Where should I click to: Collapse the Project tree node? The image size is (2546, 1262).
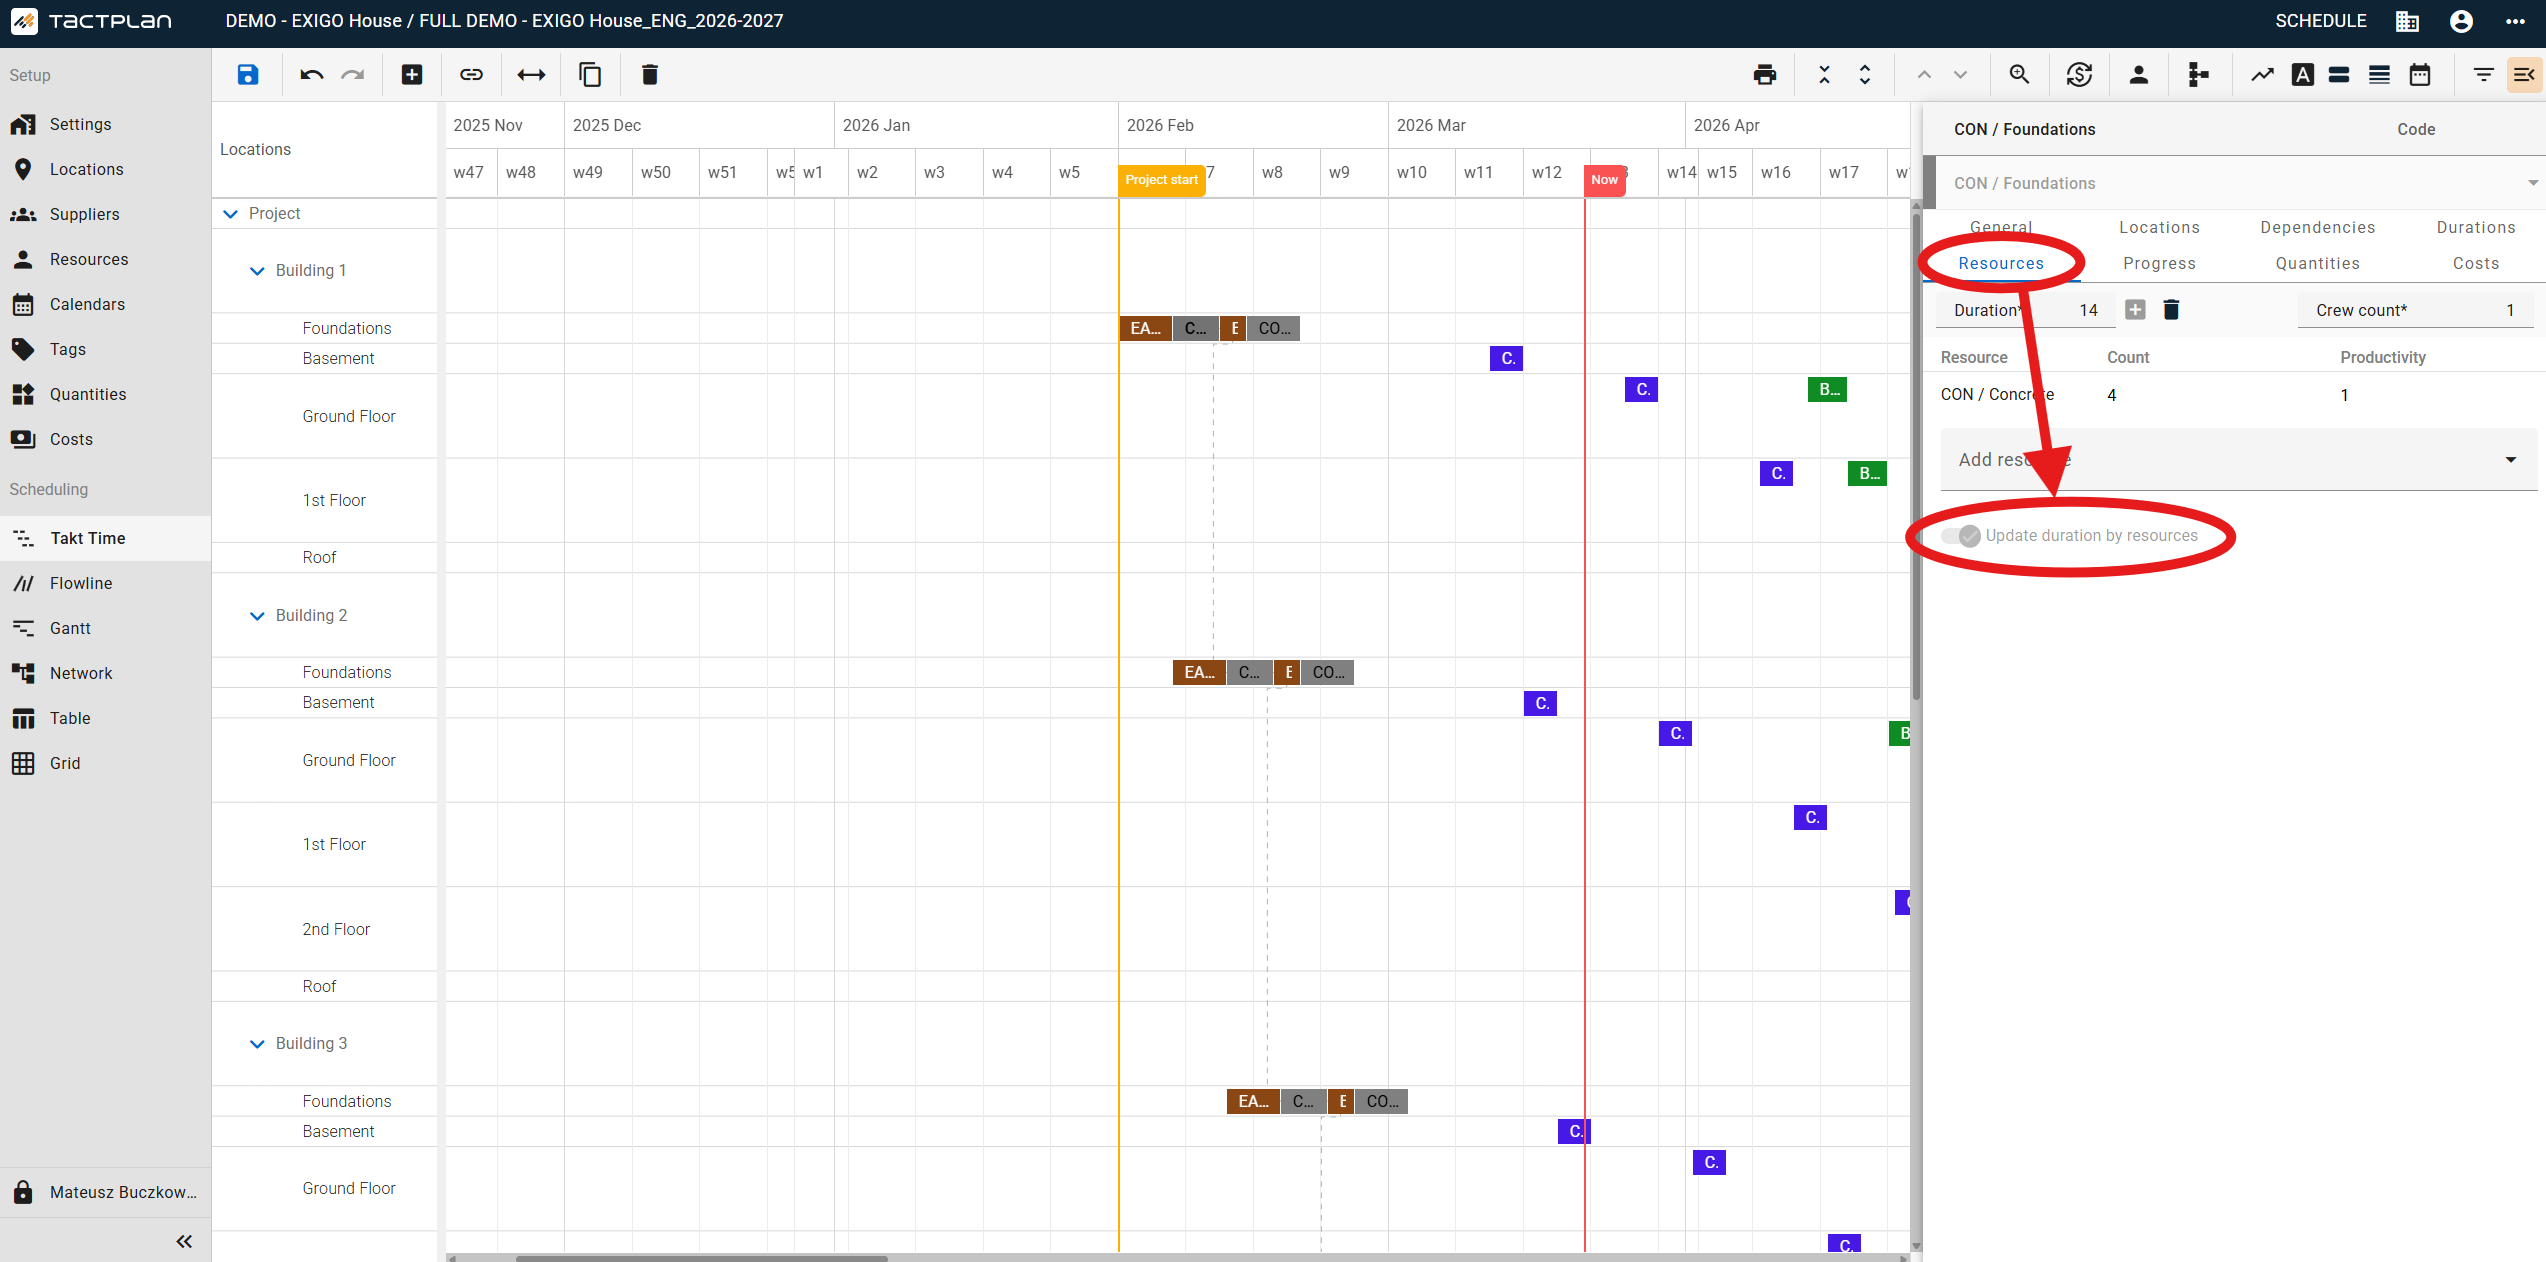coord(230,214)
